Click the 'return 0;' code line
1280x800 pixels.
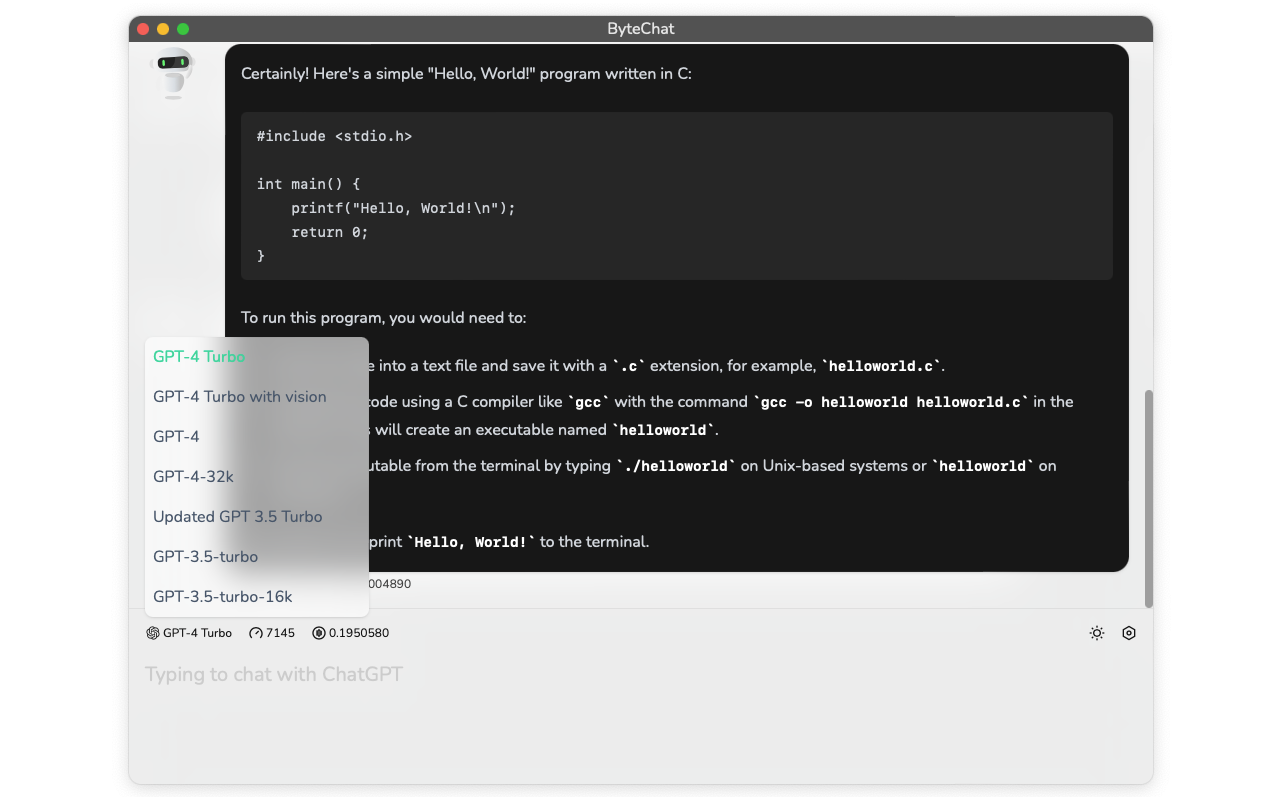[330, 232]
